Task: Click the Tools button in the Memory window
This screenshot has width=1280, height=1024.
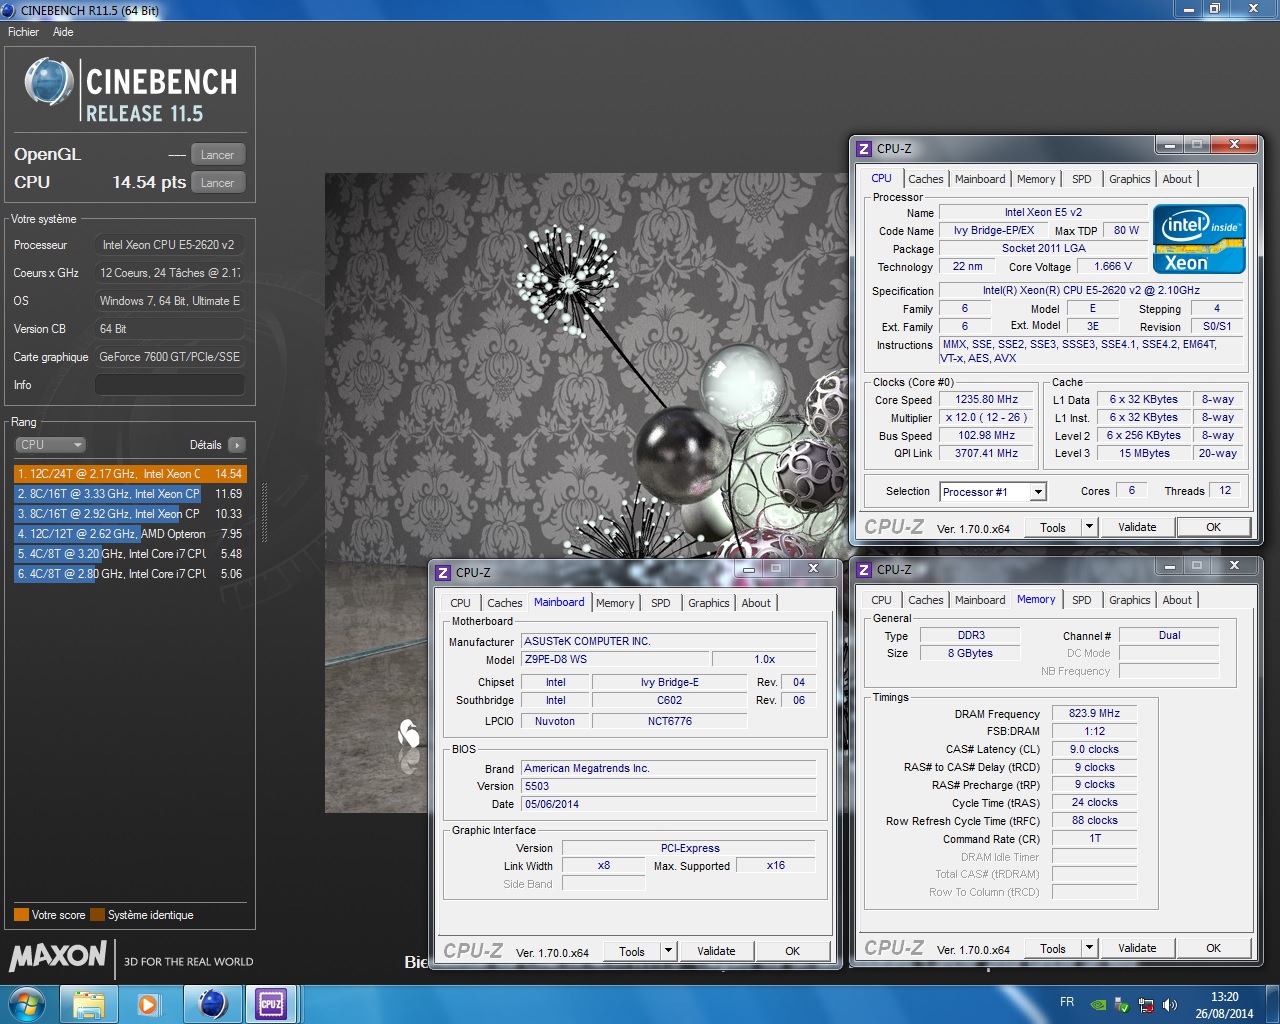Action: (1053, 949)
